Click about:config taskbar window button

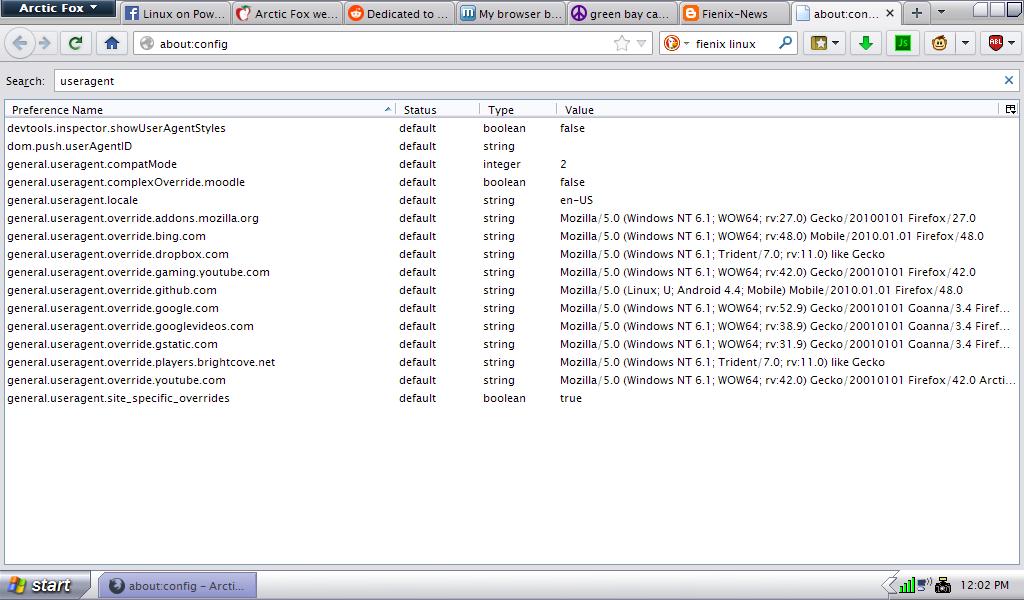click(x=177, y=586)
